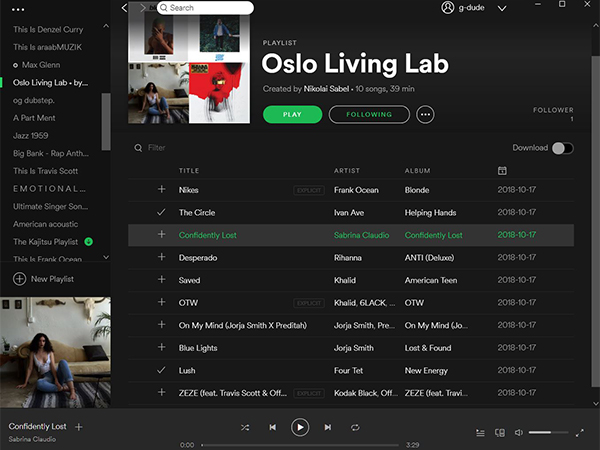Go forward with the right arrow navigation icon

pos(143,8)
